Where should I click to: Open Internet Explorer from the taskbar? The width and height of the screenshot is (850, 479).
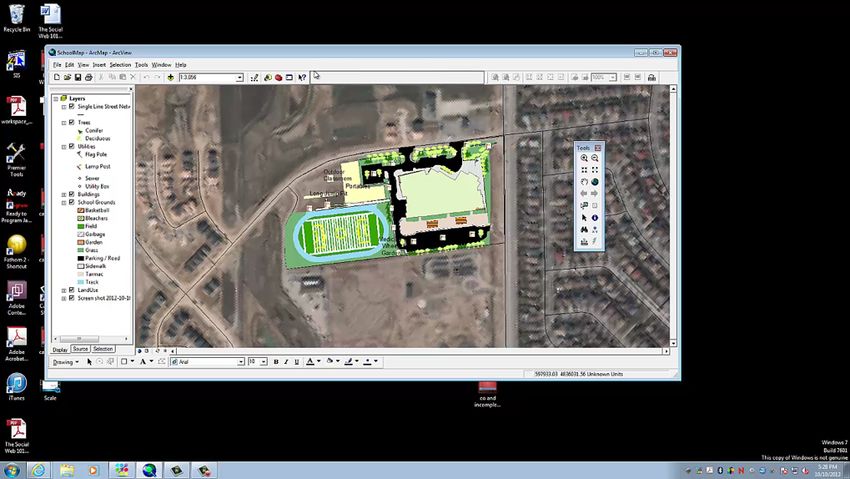coord(38,470)
